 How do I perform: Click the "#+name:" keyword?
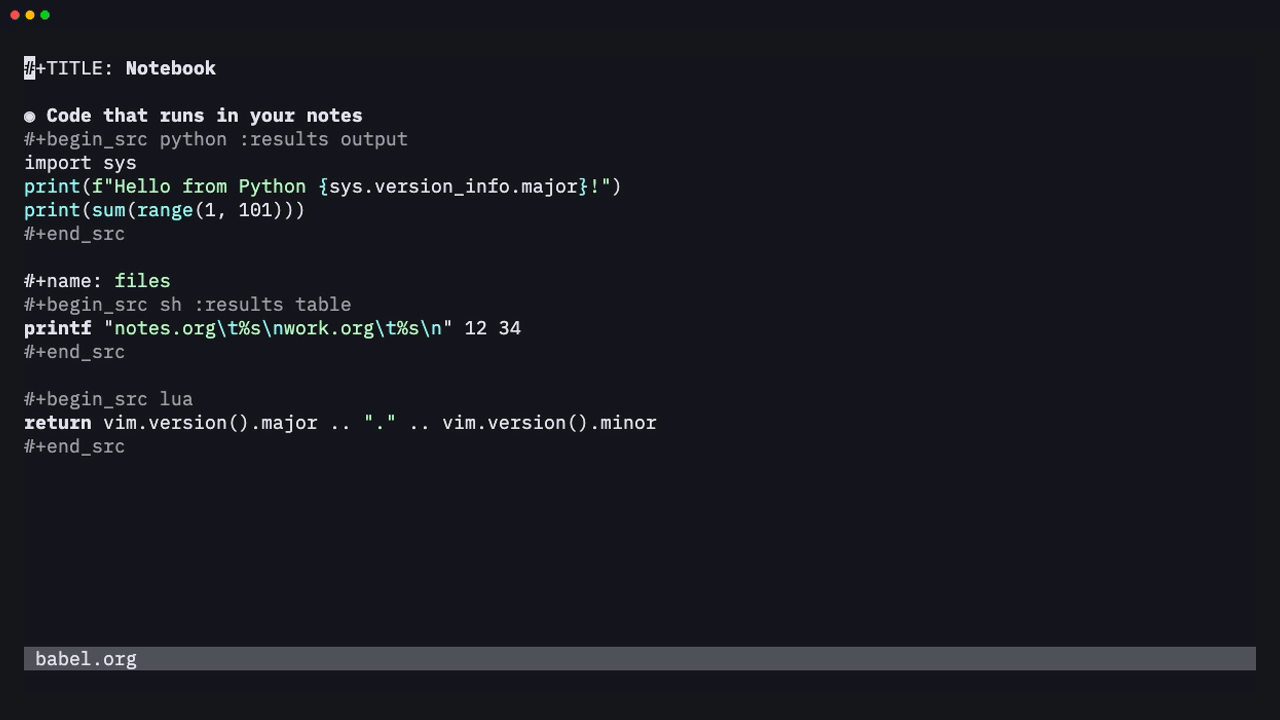(64, 281)
